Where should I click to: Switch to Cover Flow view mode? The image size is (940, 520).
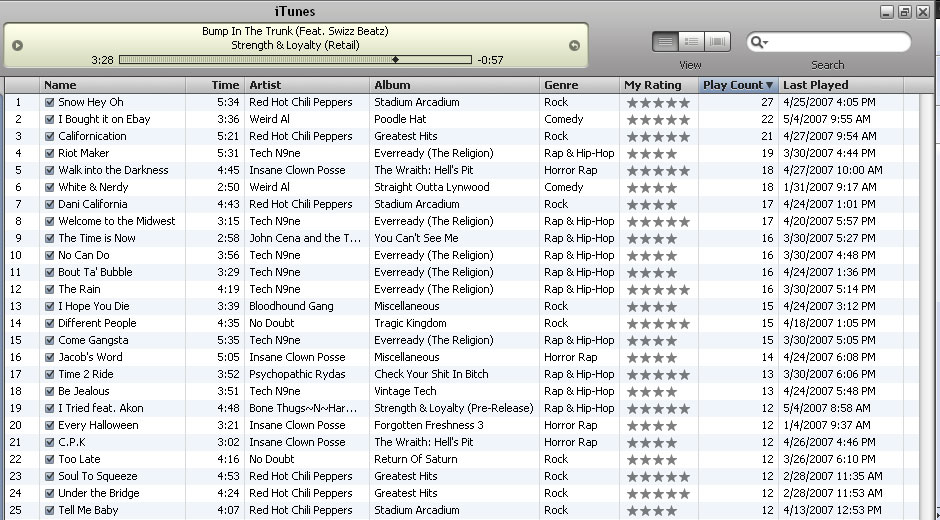tap(717, 42)
